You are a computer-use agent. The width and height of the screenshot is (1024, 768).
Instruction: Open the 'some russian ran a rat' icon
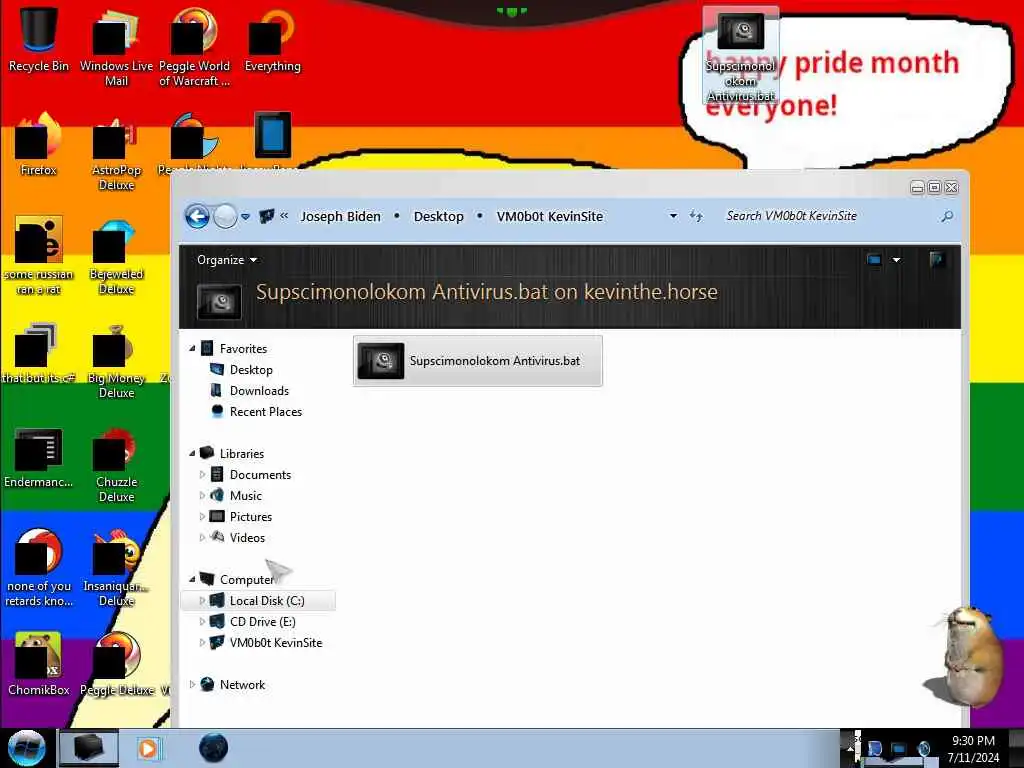click(39, 256)
